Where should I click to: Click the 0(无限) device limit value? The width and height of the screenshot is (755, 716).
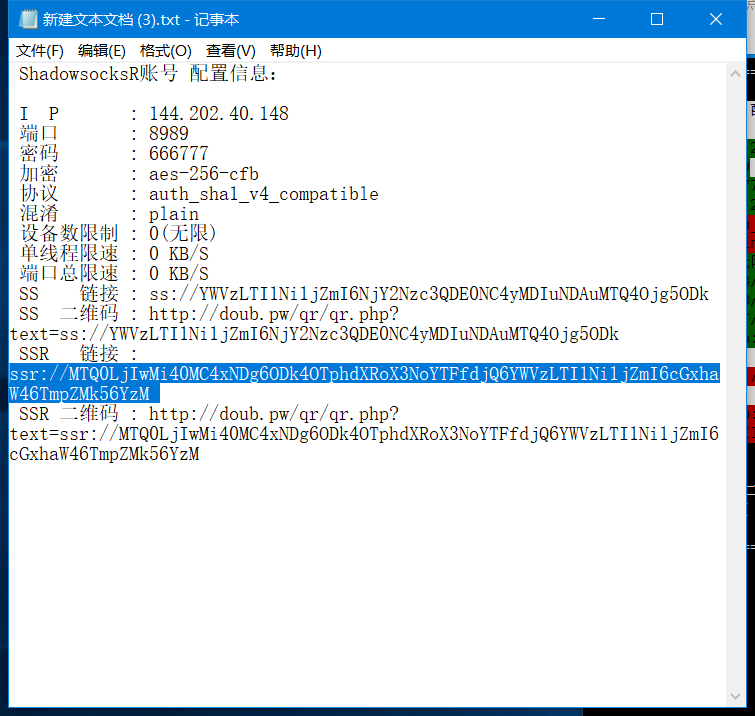[182, 234]
